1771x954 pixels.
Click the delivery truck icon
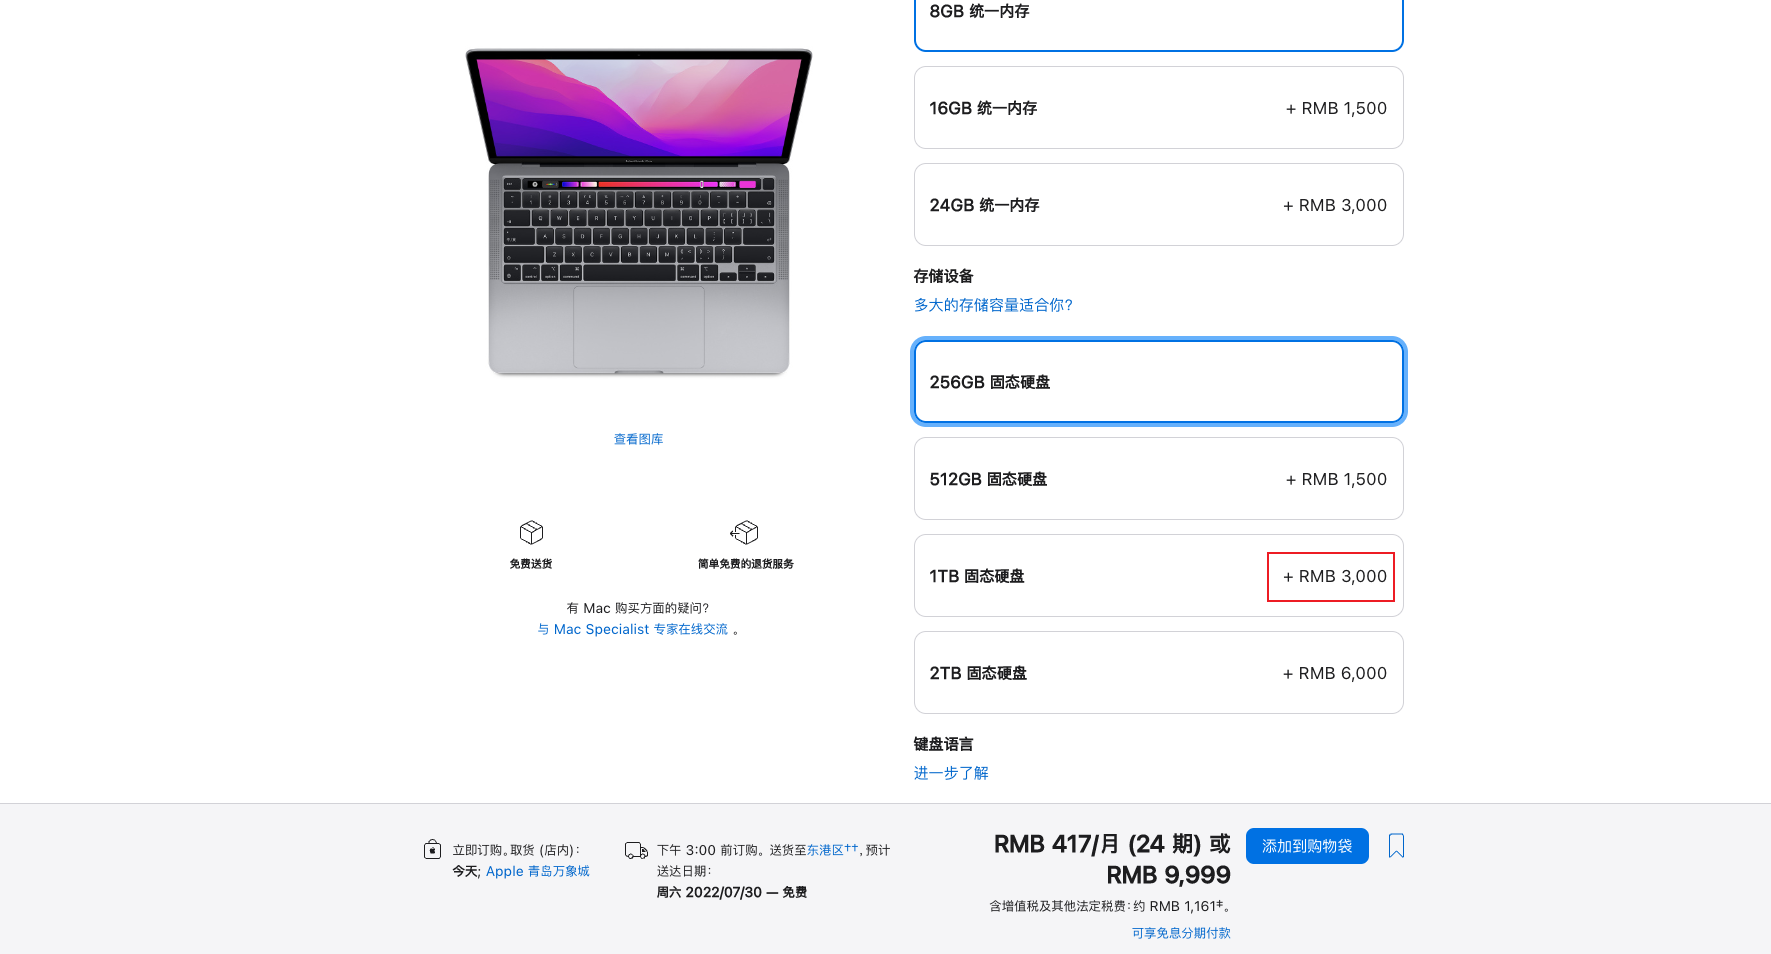coord(636,850)
